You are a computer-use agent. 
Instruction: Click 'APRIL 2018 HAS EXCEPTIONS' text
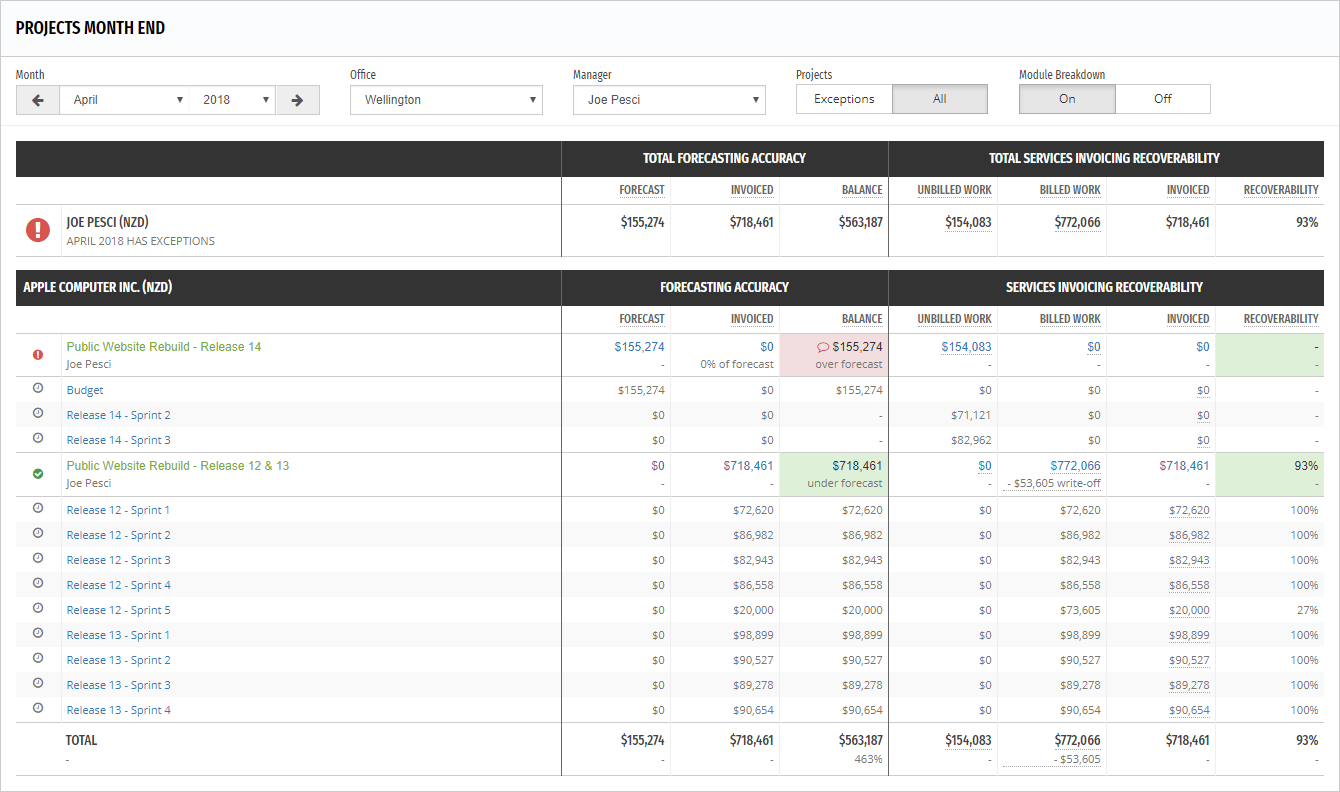(141, 241)
